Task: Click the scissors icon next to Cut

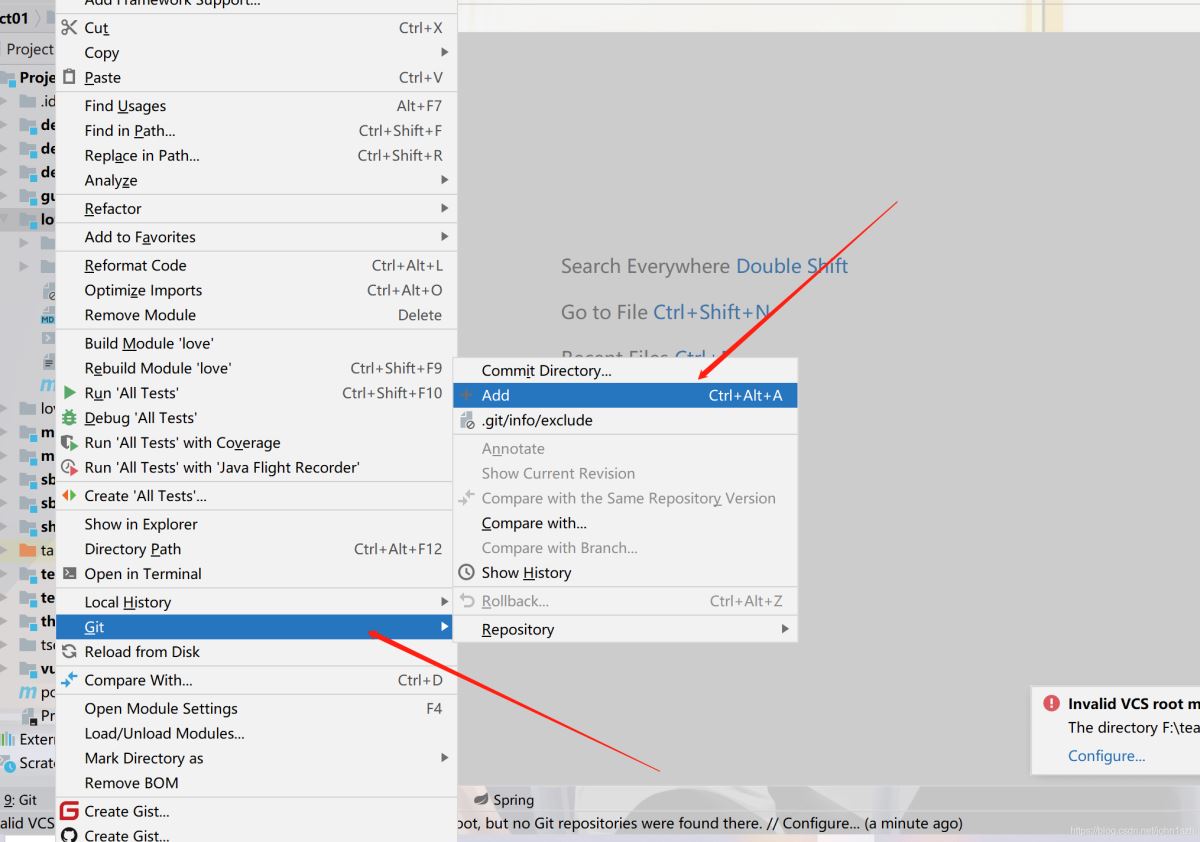Action: coord(69,28)
